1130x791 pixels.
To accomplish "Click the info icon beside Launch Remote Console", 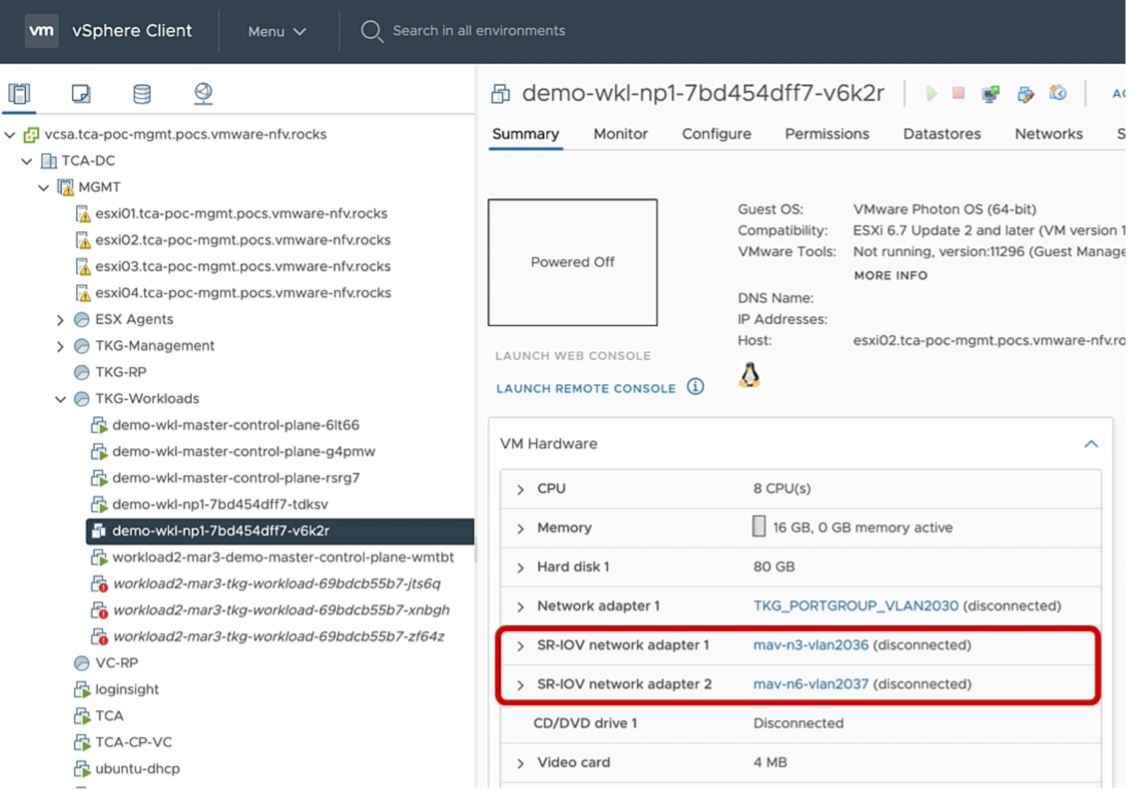I will (x=695, y=387).
